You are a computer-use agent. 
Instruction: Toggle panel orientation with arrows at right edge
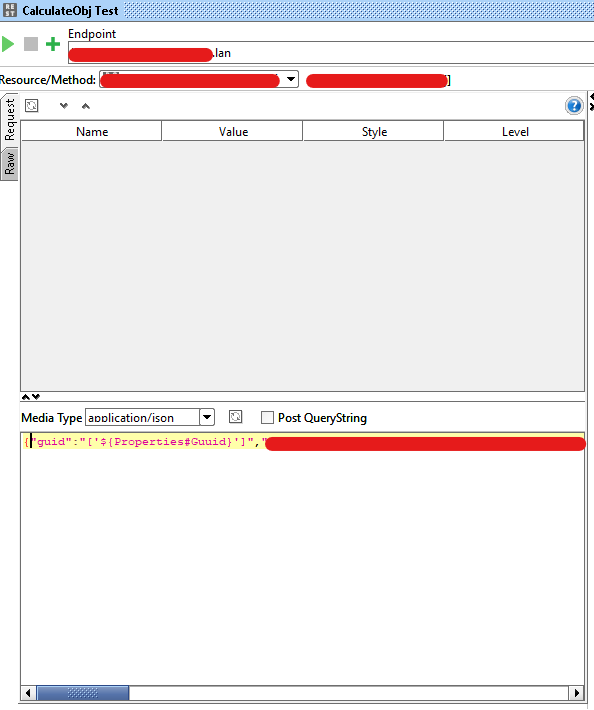pyautogui.click(x=591, y=102)
